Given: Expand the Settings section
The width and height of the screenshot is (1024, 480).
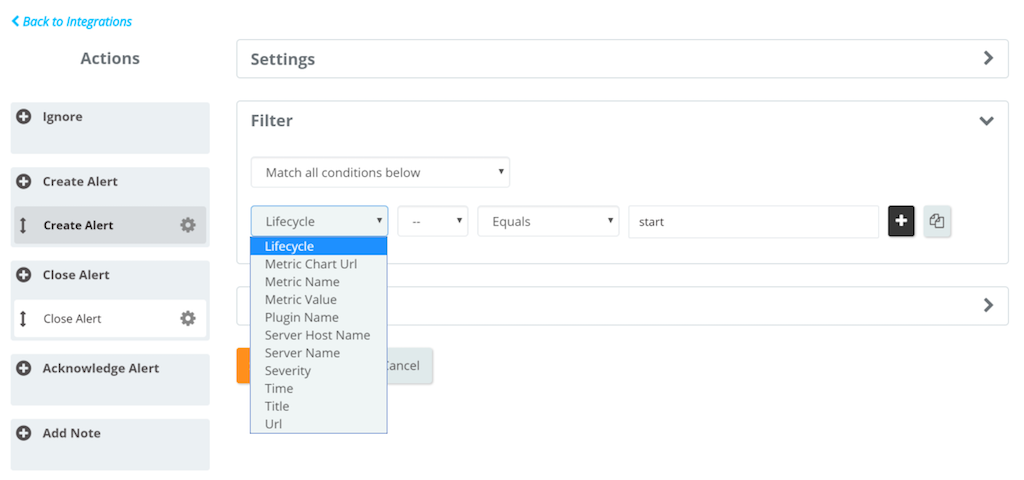Looking at the screenshot, I should tap(988, 59).
